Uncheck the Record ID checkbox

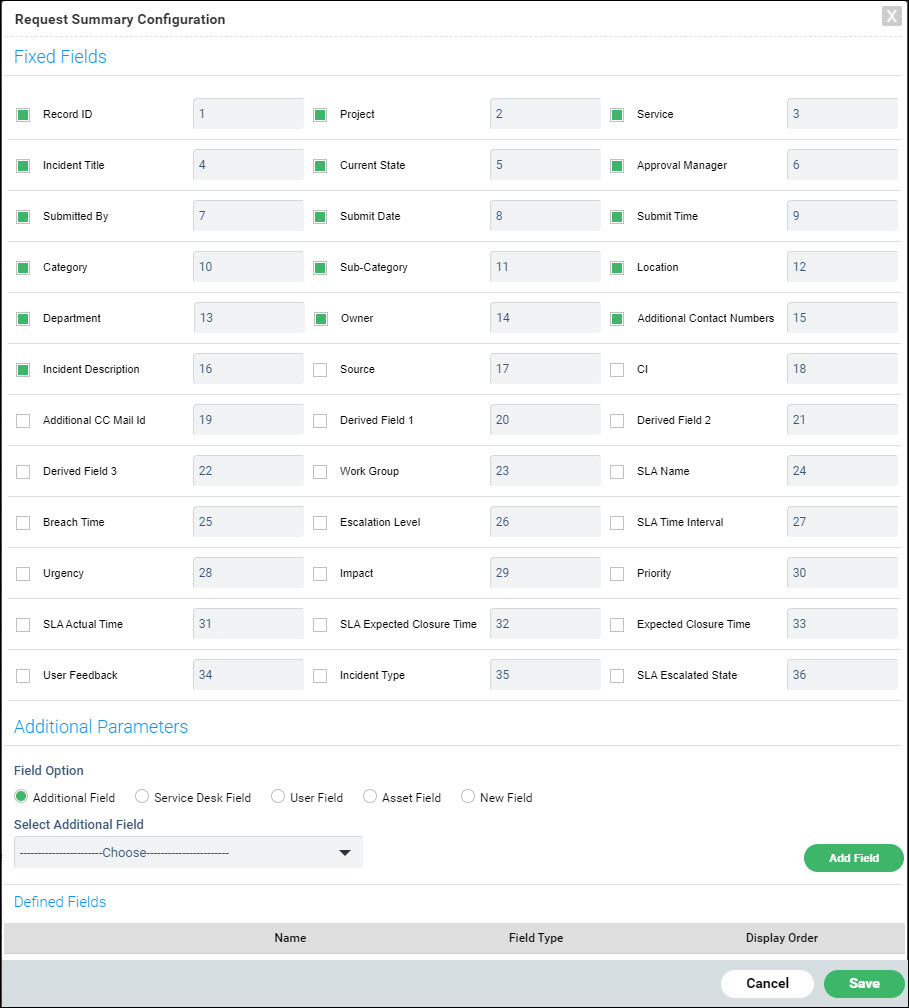click(23, 115)
